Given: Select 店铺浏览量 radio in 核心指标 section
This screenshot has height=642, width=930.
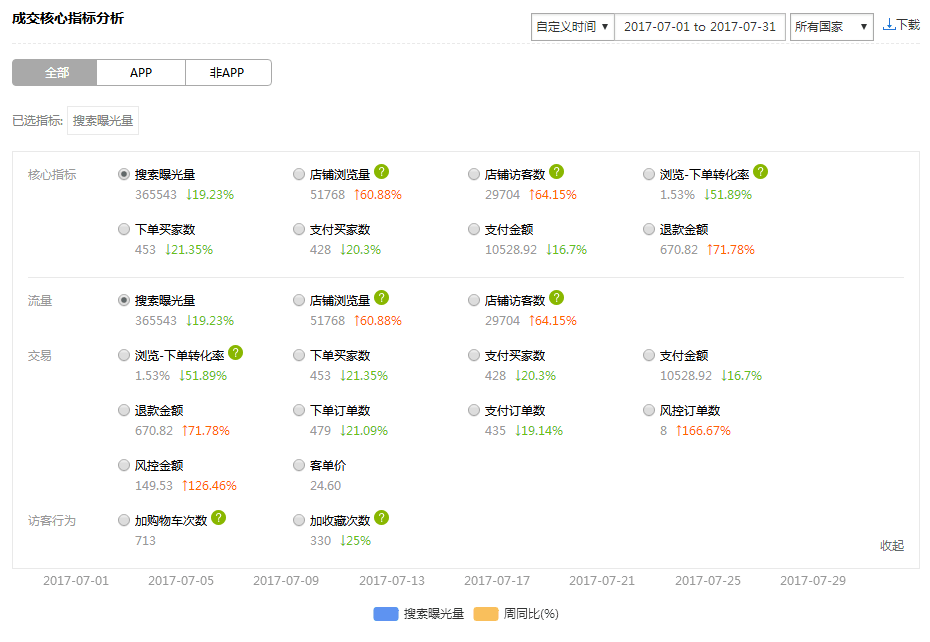Looking at the screenshot, I should (x=299, y=174).
